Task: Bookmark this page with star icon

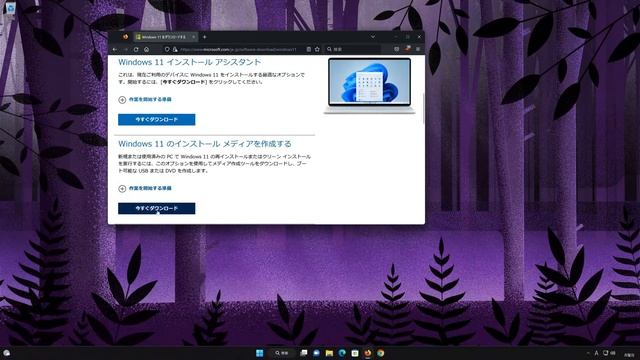Action: (x=317, y=49)
